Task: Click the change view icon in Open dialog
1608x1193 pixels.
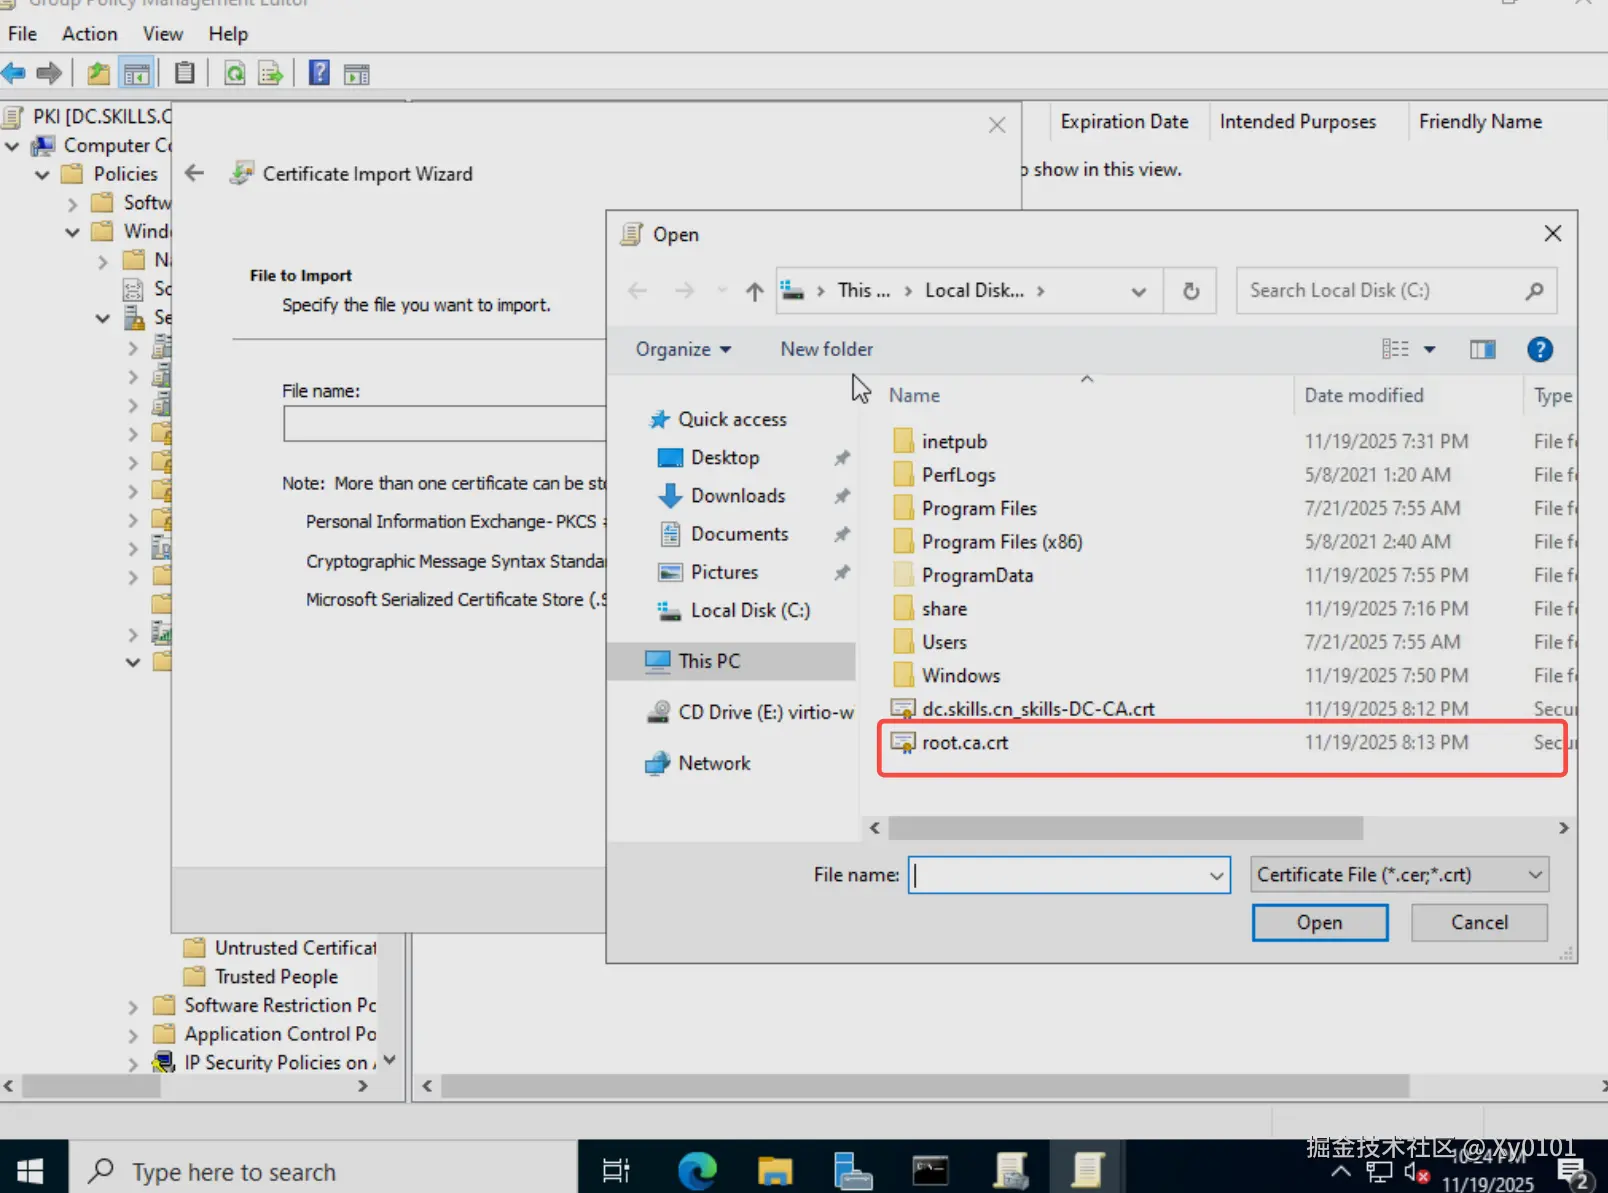Action: coord(1395,349)
